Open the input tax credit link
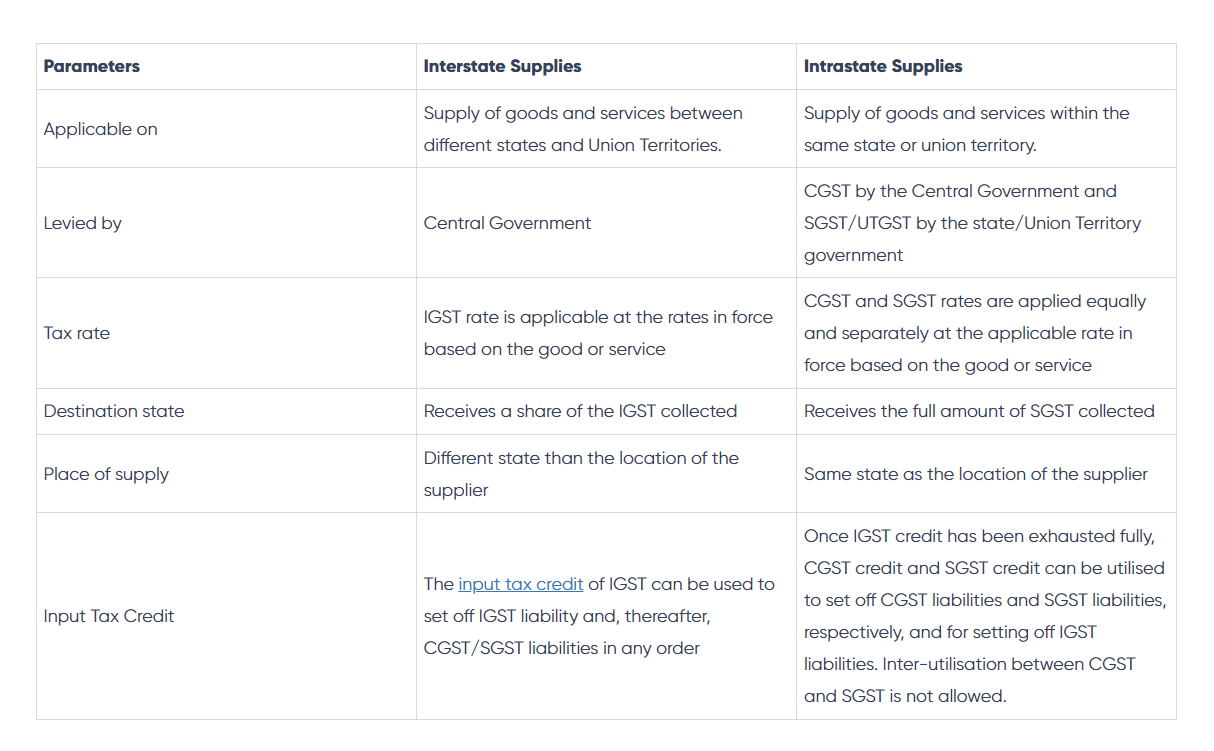The image size is (1214, 751). click(520, 584)
